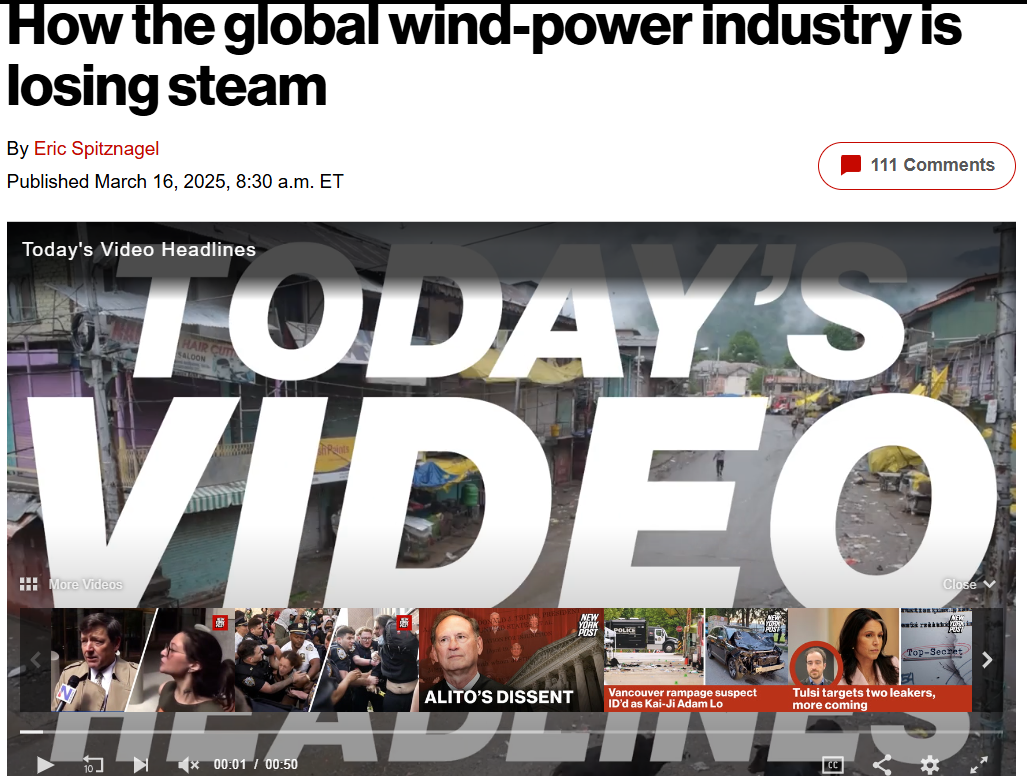The height and width of the screenshot is (776, 1027).
Task: Click the 00:01 / 00:50 time display
Action: [255, 764]
